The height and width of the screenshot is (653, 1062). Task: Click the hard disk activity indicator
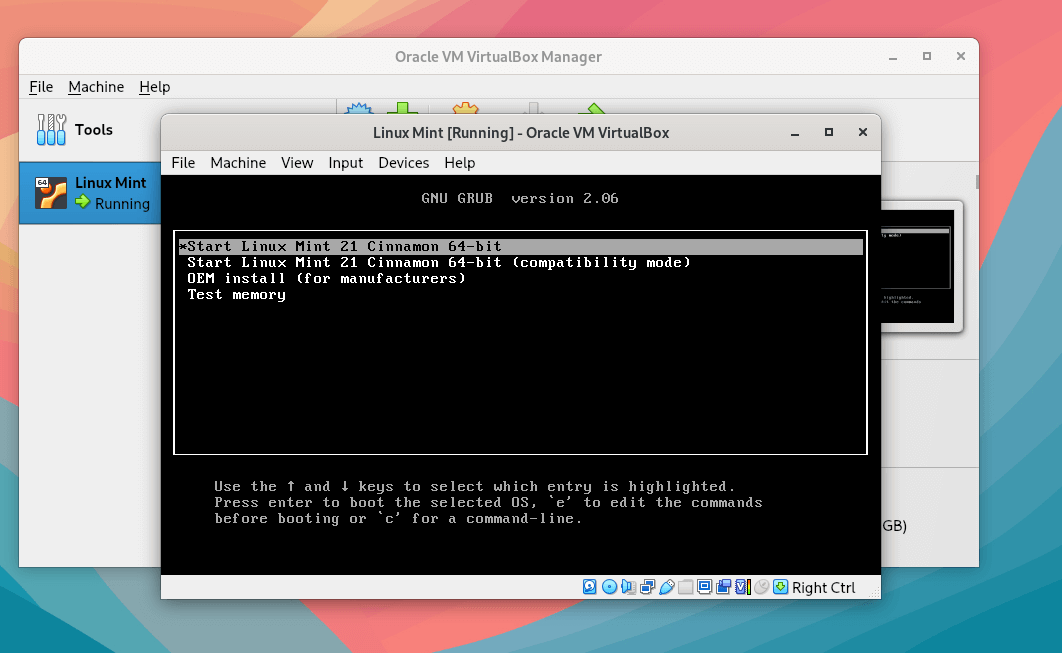(590, 587)
